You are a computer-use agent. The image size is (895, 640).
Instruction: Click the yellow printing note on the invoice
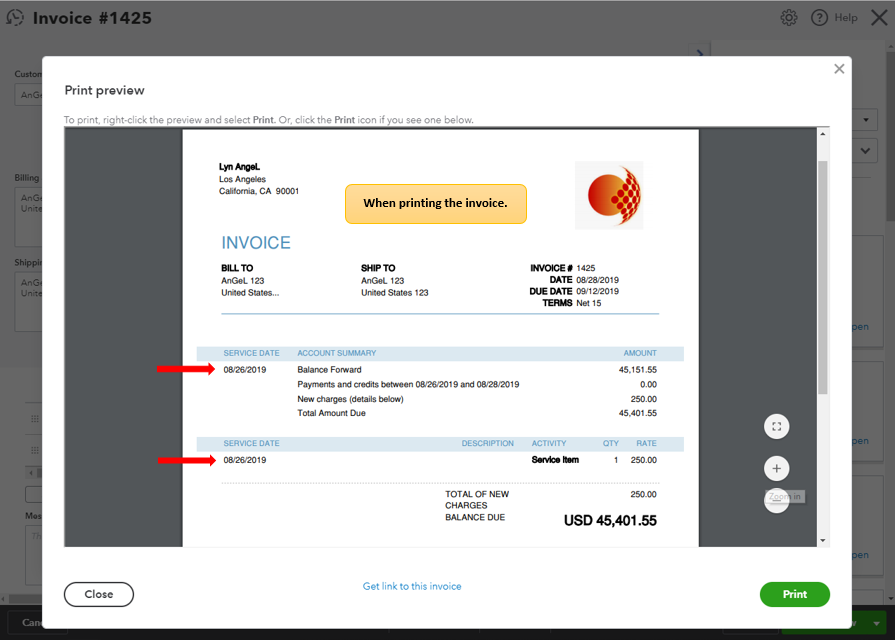click(x=435, y=203)
